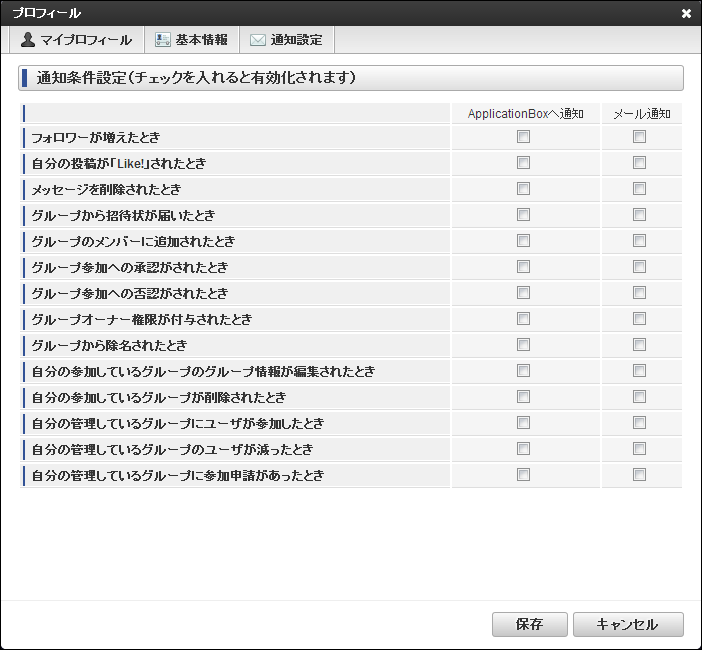Click the メッセージを削除されたとき row label

tap(106, 189)
